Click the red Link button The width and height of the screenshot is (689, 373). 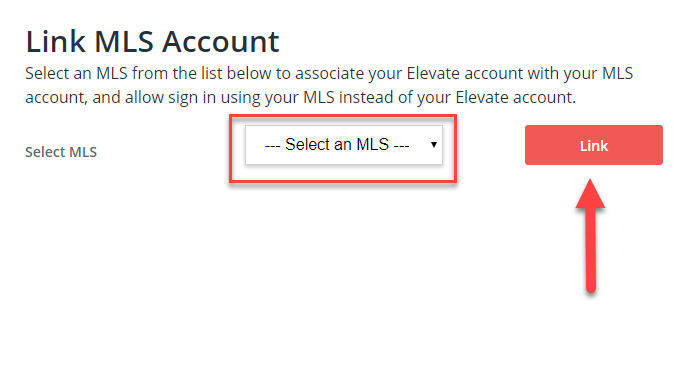594,145
